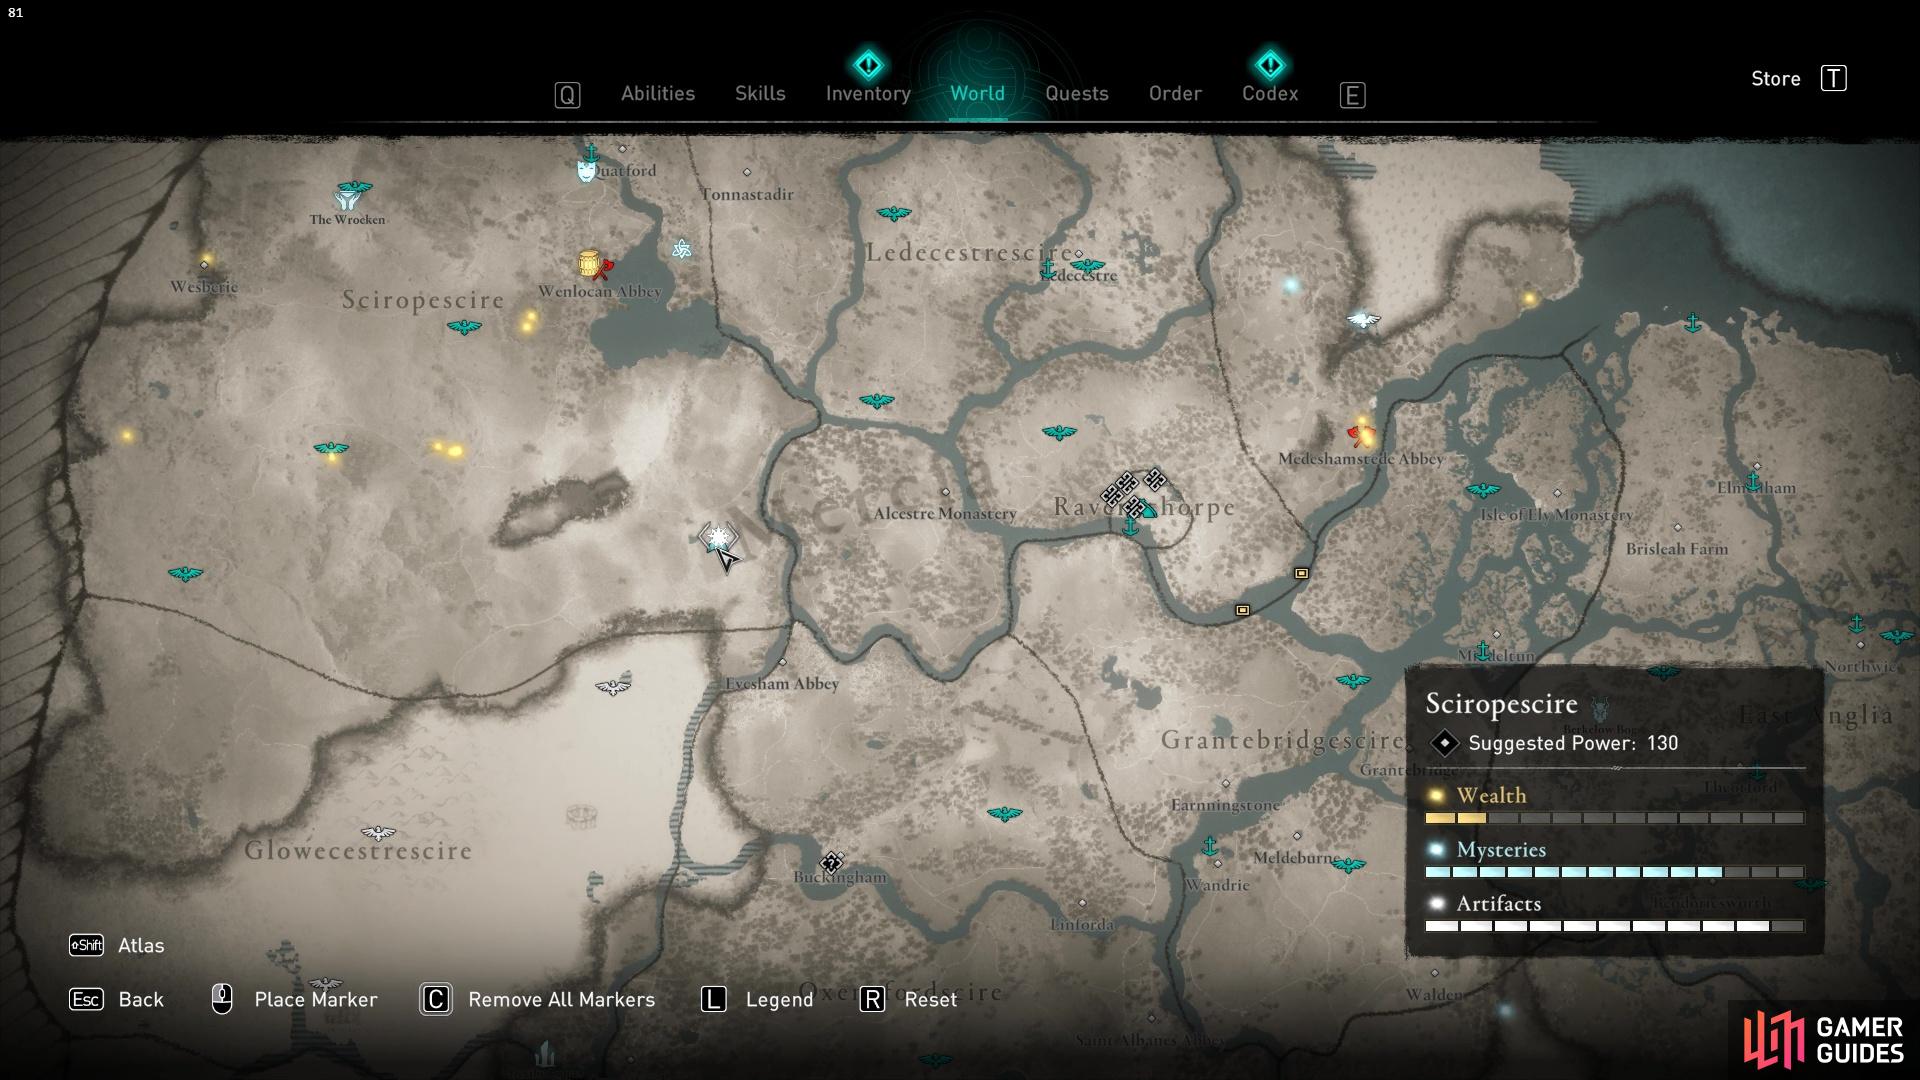This screenshot has height=1080, width=1920.
Task: Select the Ravensthorpe settlement anchor icon
Action: click(x=1130, y=526)
